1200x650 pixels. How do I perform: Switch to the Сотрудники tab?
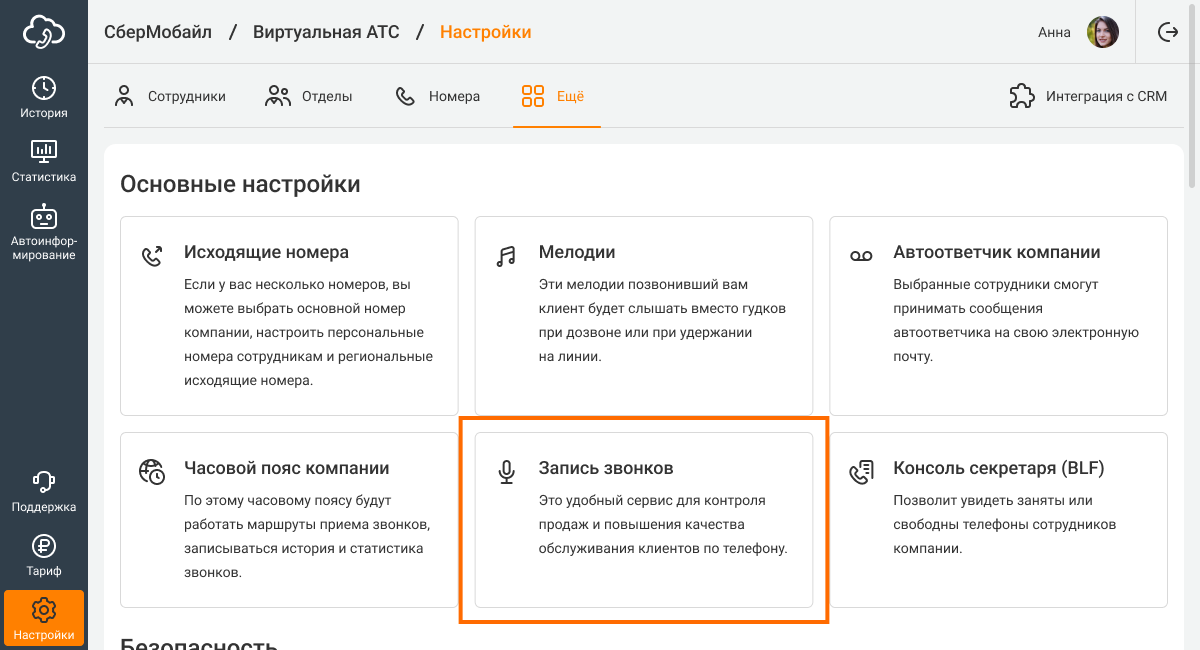tap(170, 97)
